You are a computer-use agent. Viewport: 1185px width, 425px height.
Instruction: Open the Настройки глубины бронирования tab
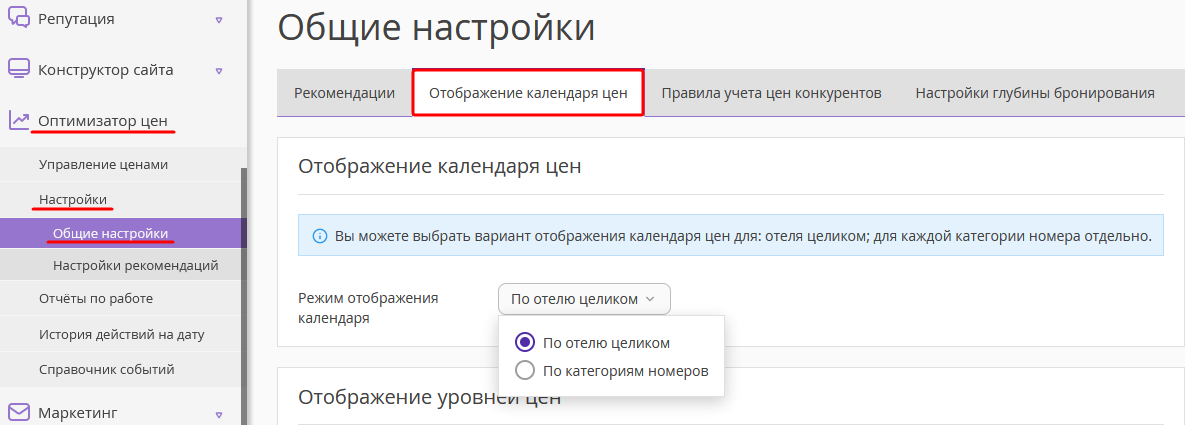tap(1035, 93)
